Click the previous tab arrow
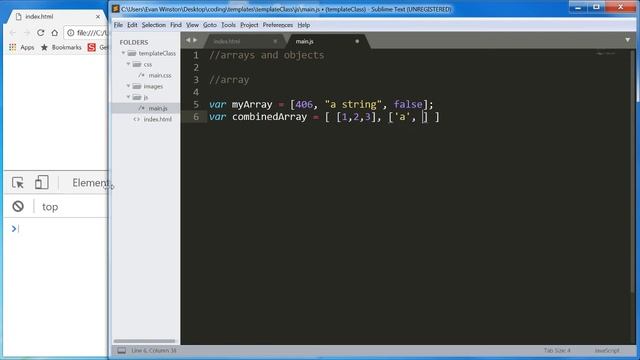Image resolution: width=640 pixels, height=360 pixels. click(x=188, y=40)
